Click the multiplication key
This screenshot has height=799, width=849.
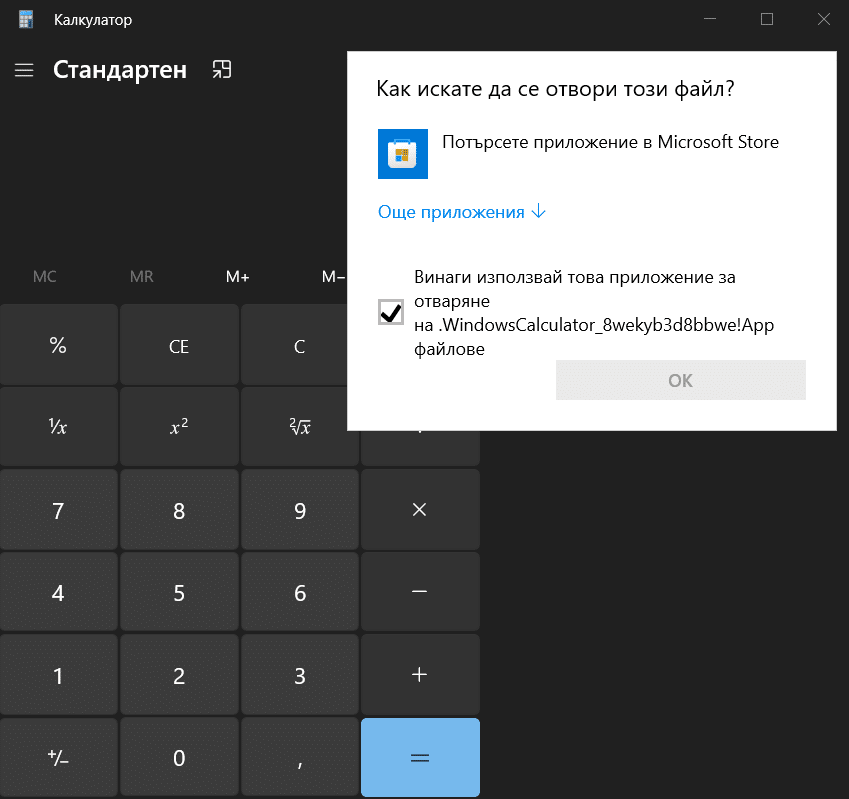coord(420,510)
